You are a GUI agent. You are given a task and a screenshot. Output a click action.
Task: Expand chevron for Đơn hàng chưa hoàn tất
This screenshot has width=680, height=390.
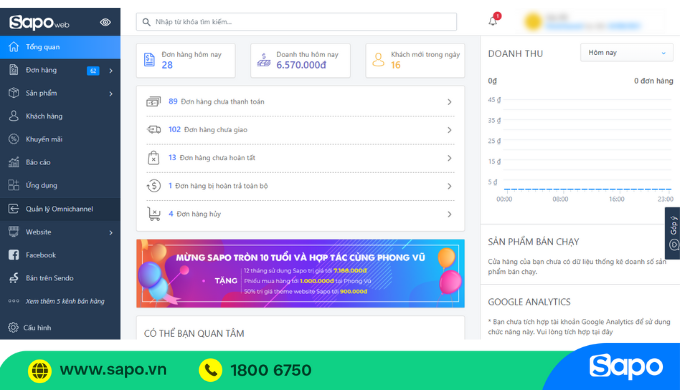coord(449,158)
